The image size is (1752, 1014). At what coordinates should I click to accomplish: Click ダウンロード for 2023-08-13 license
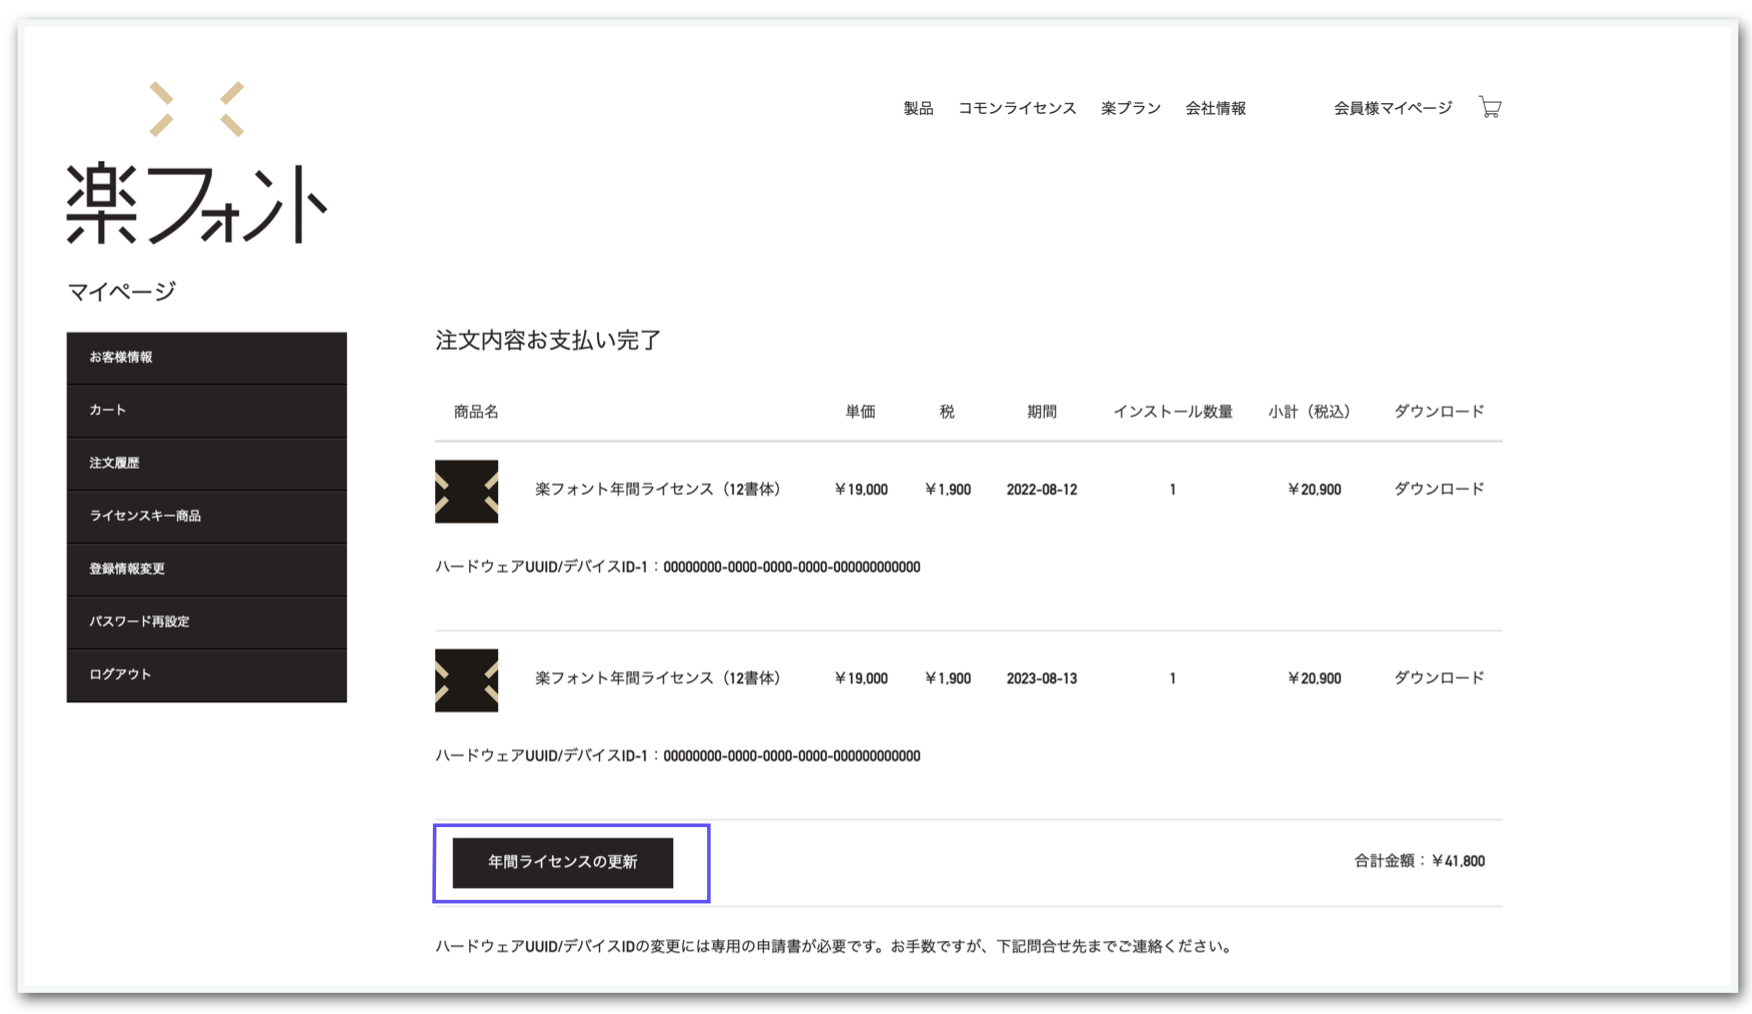1438,678
